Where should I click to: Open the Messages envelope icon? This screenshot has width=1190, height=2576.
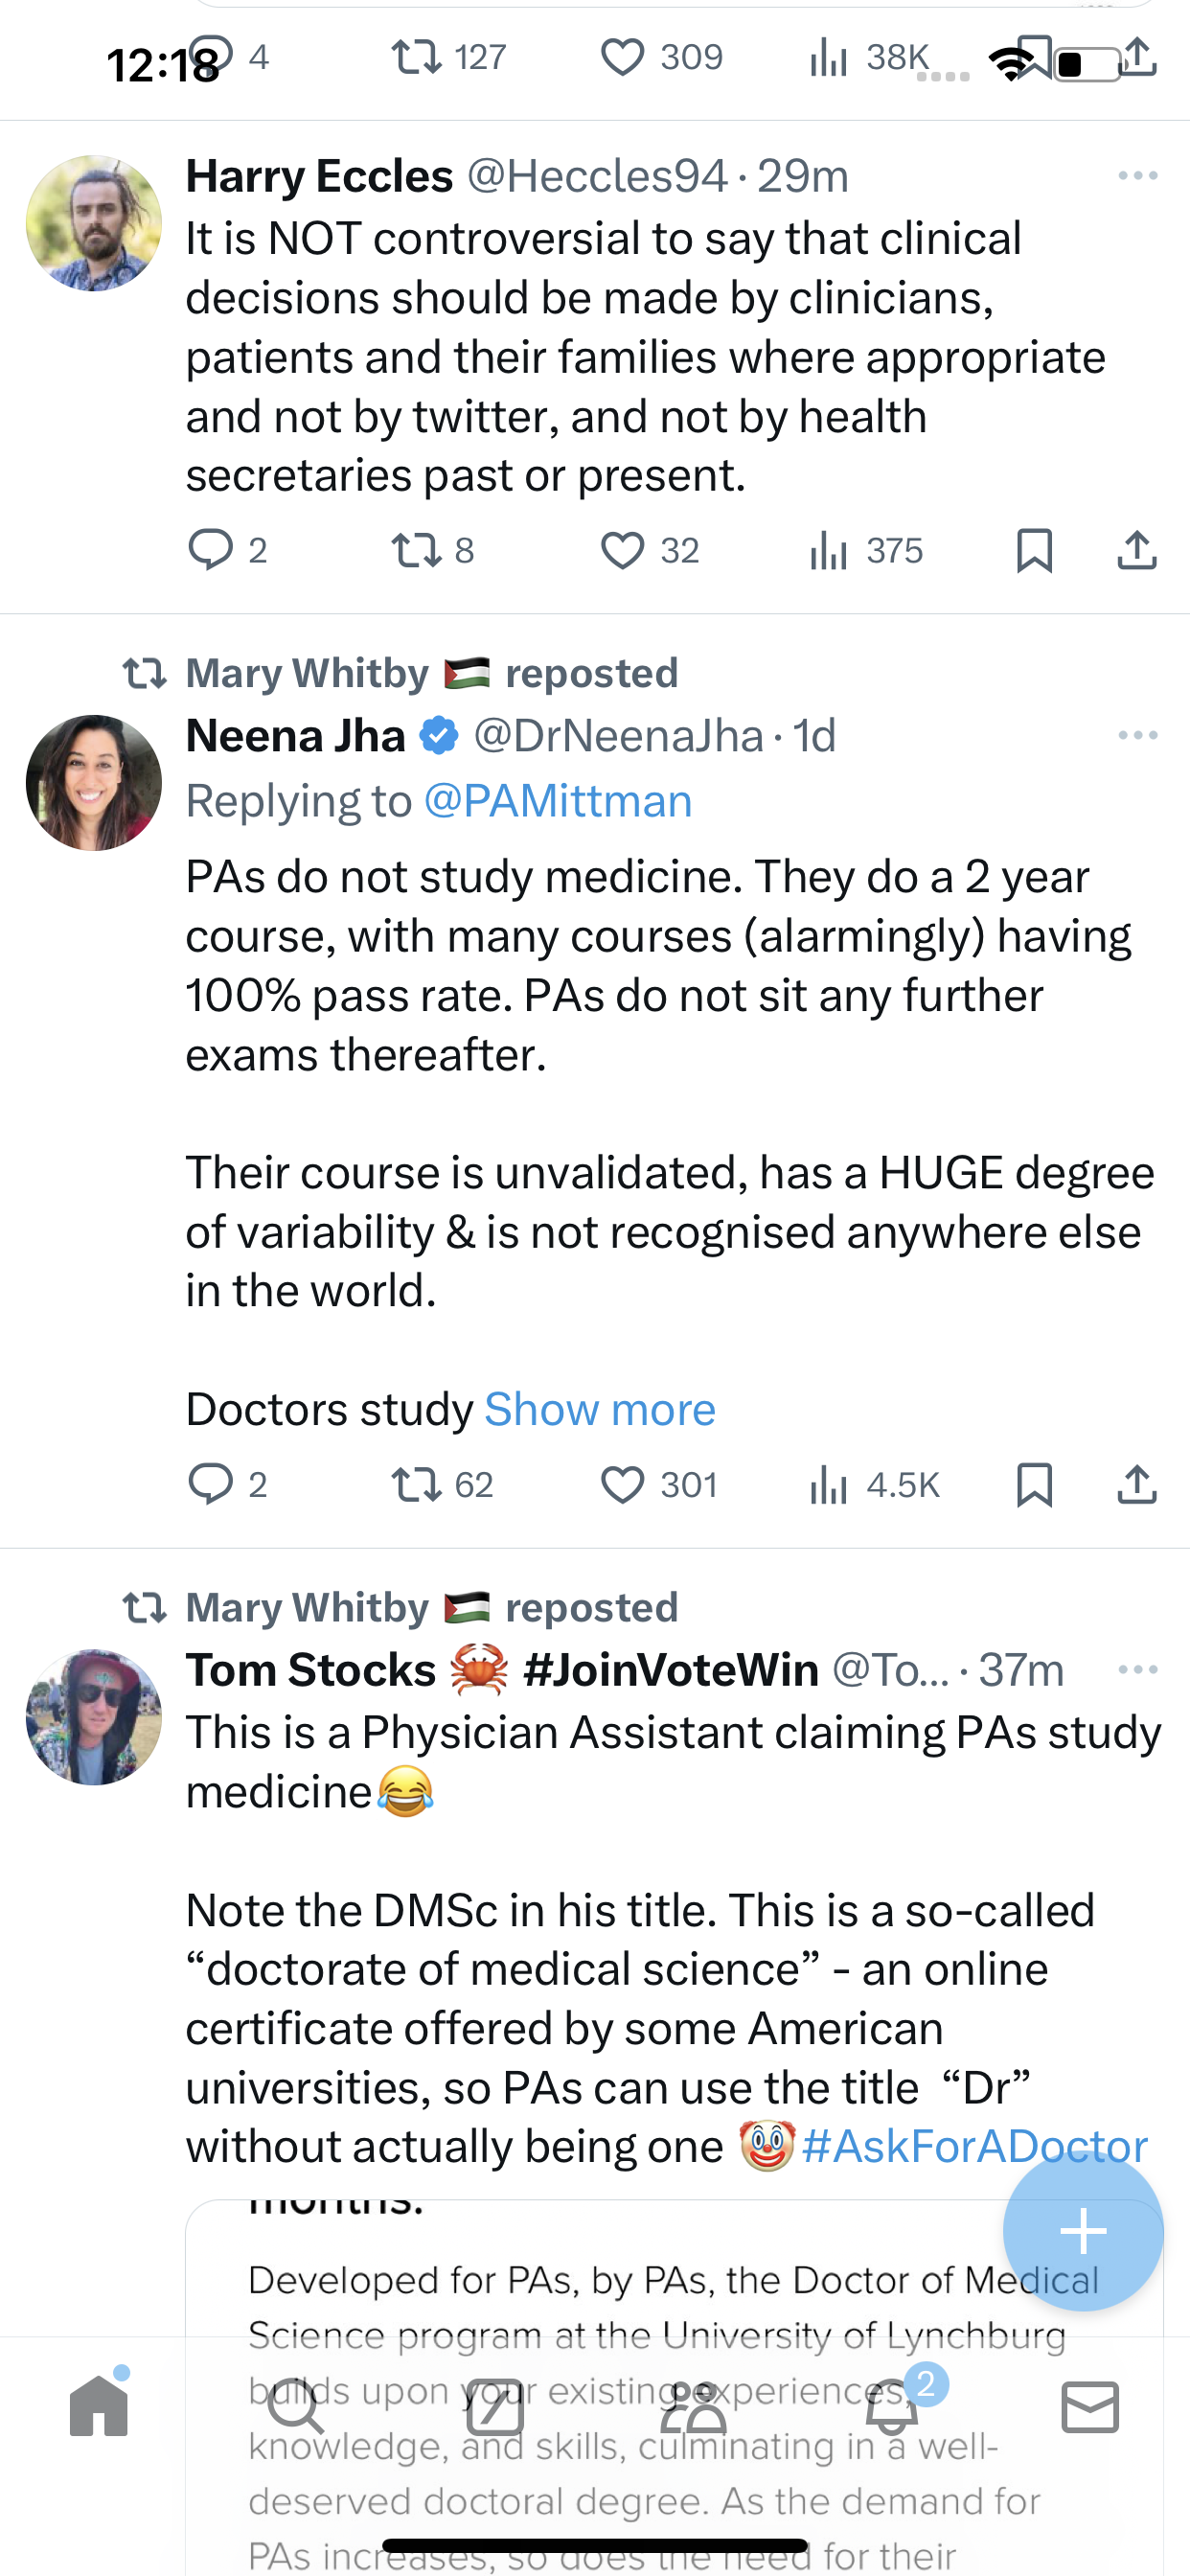1090,2408
